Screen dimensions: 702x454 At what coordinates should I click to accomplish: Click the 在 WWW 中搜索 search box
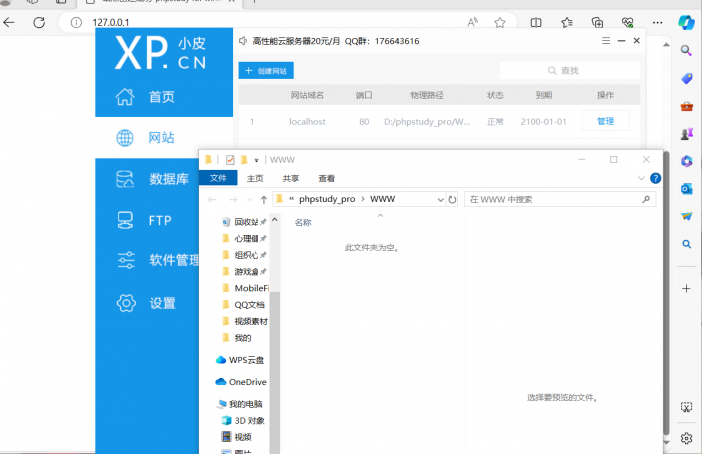coord(560,199)
